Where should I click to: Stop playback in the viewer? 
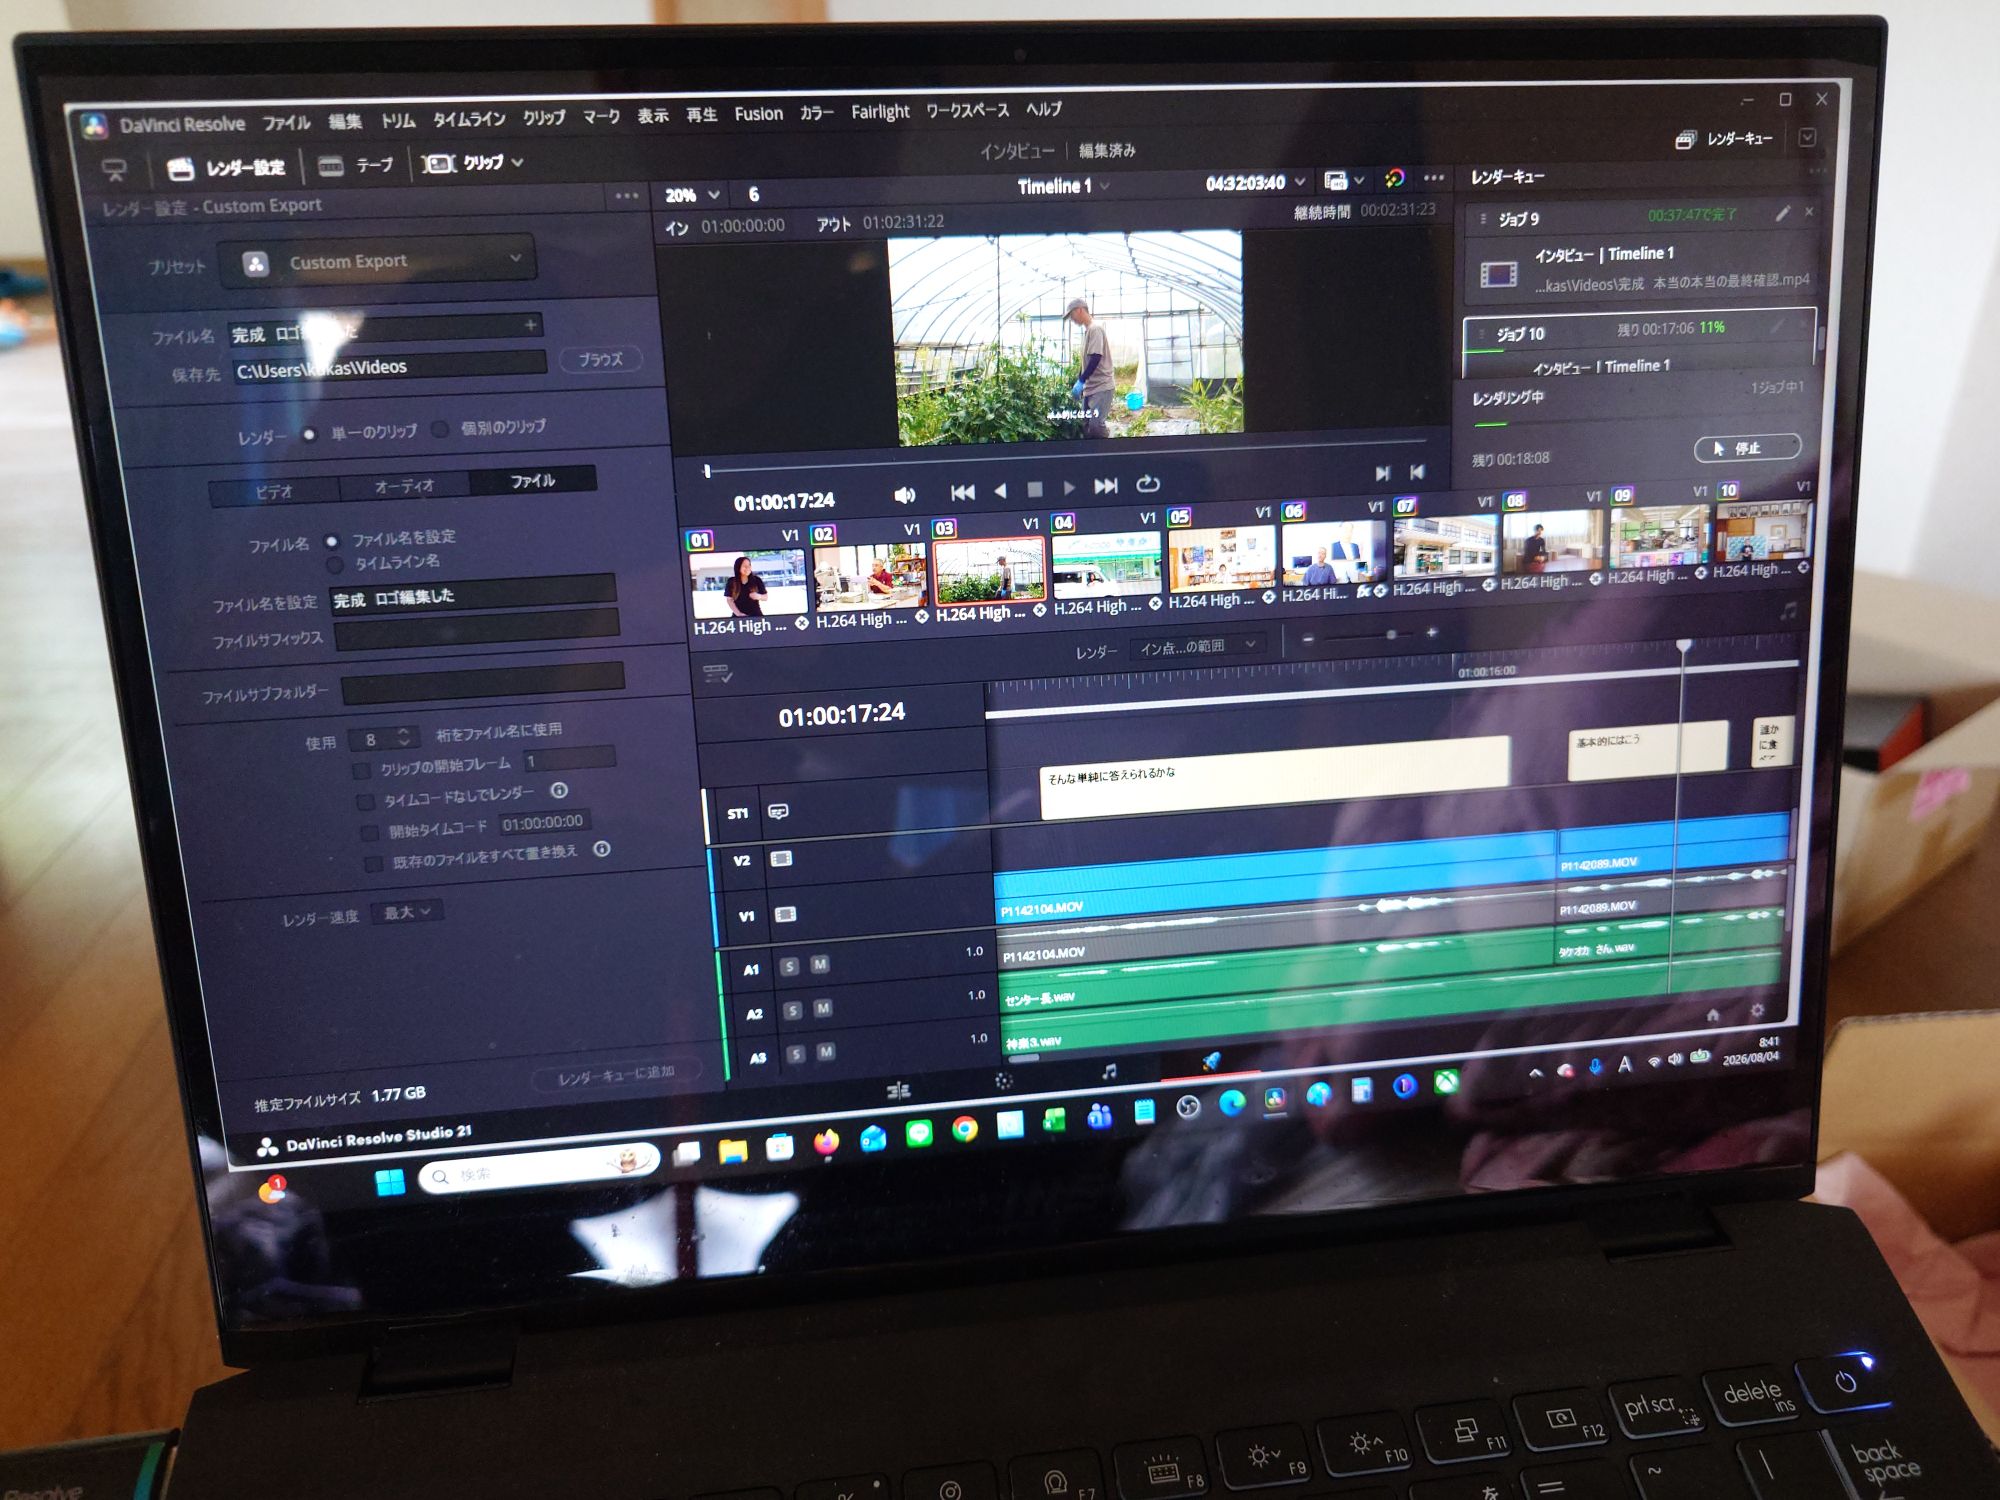1035,489
